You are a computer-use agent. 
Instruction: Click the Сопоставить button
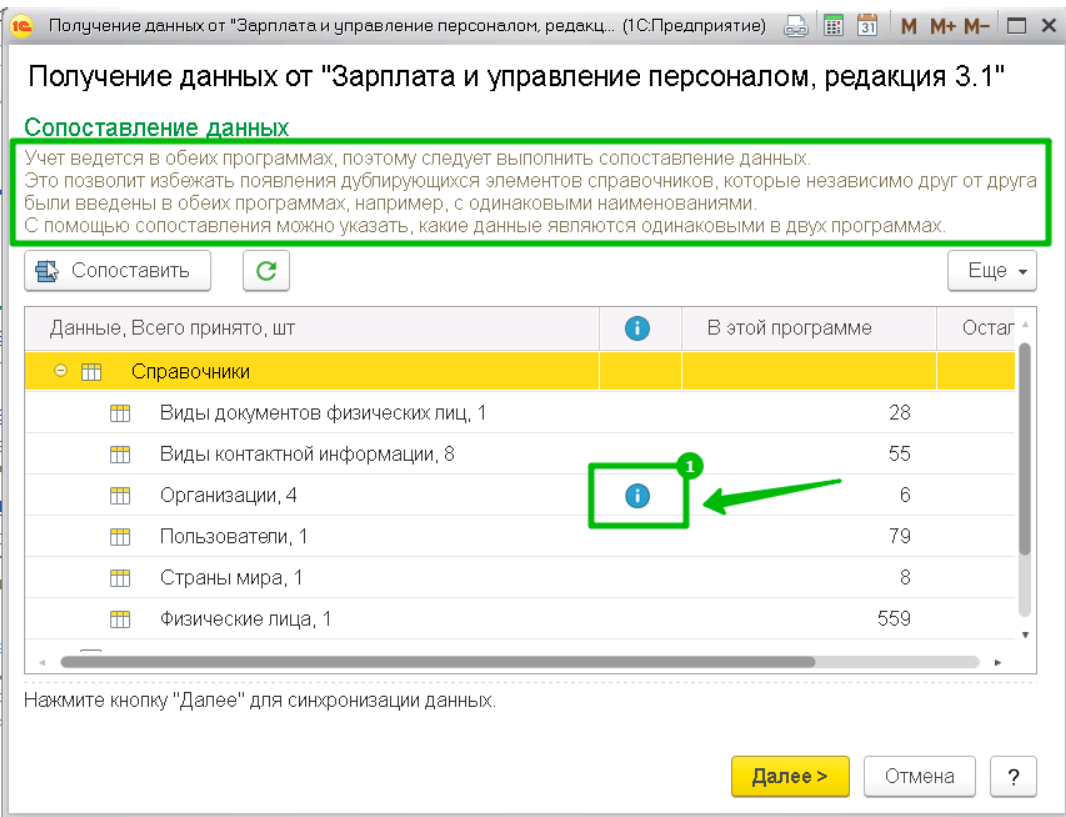tap(117, 271)
